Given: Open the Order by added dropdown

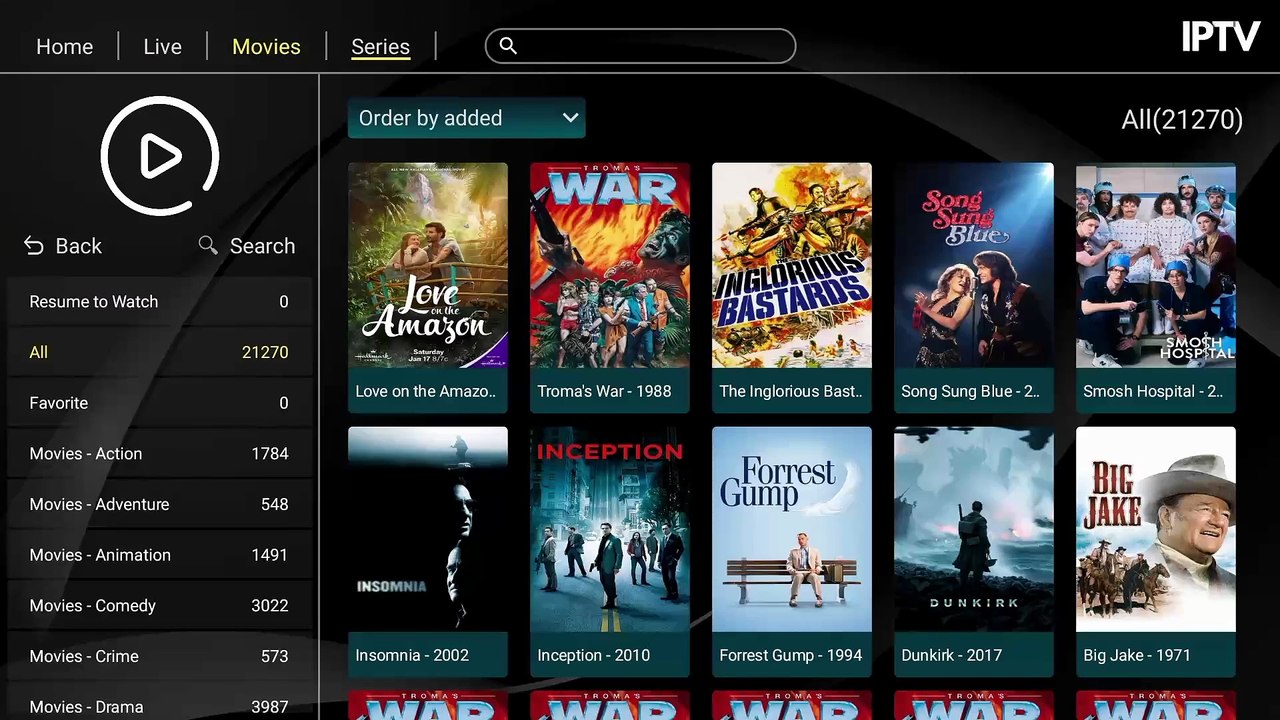Looking at the screenshot, I should 466,118.
